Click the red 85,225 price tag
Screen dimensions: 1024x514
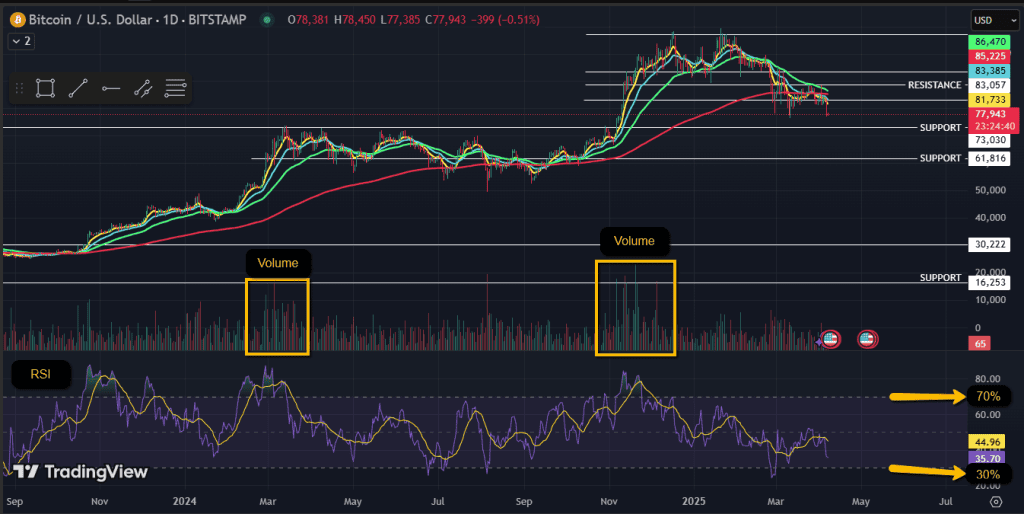[x=989, y=56]
